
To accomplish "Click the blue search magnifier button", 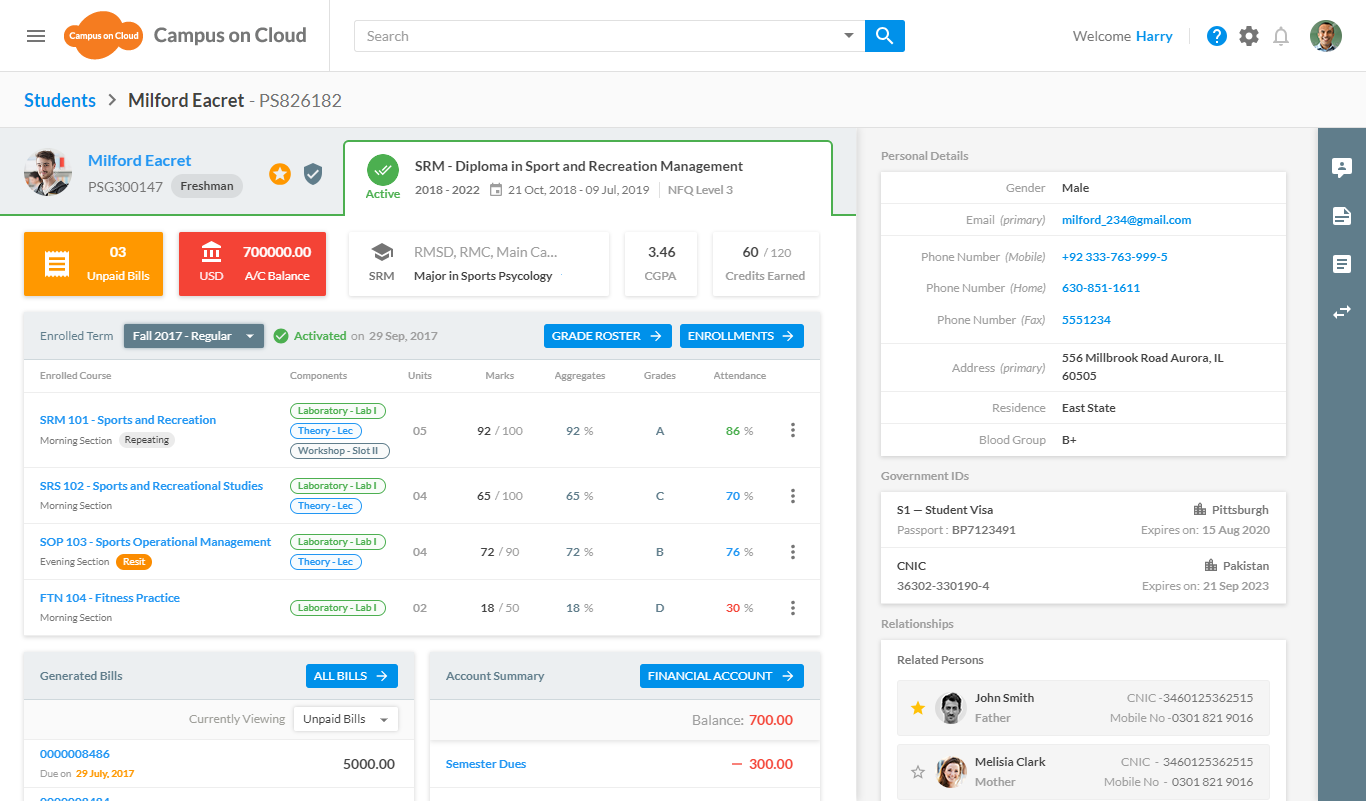I will click(884, 36).
